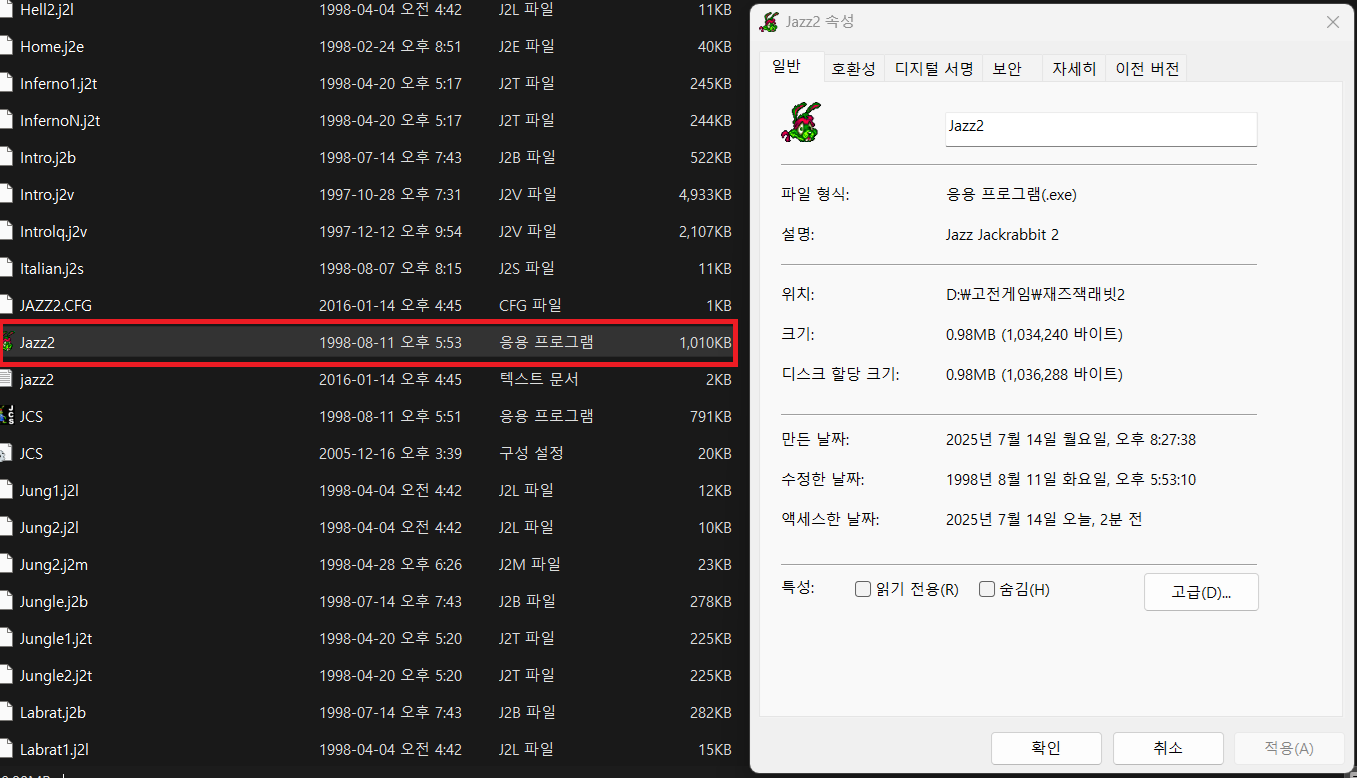Select the Jung2.j2m file name
The height and width of the screenshot is (778, 1357).
coord(54,564)
